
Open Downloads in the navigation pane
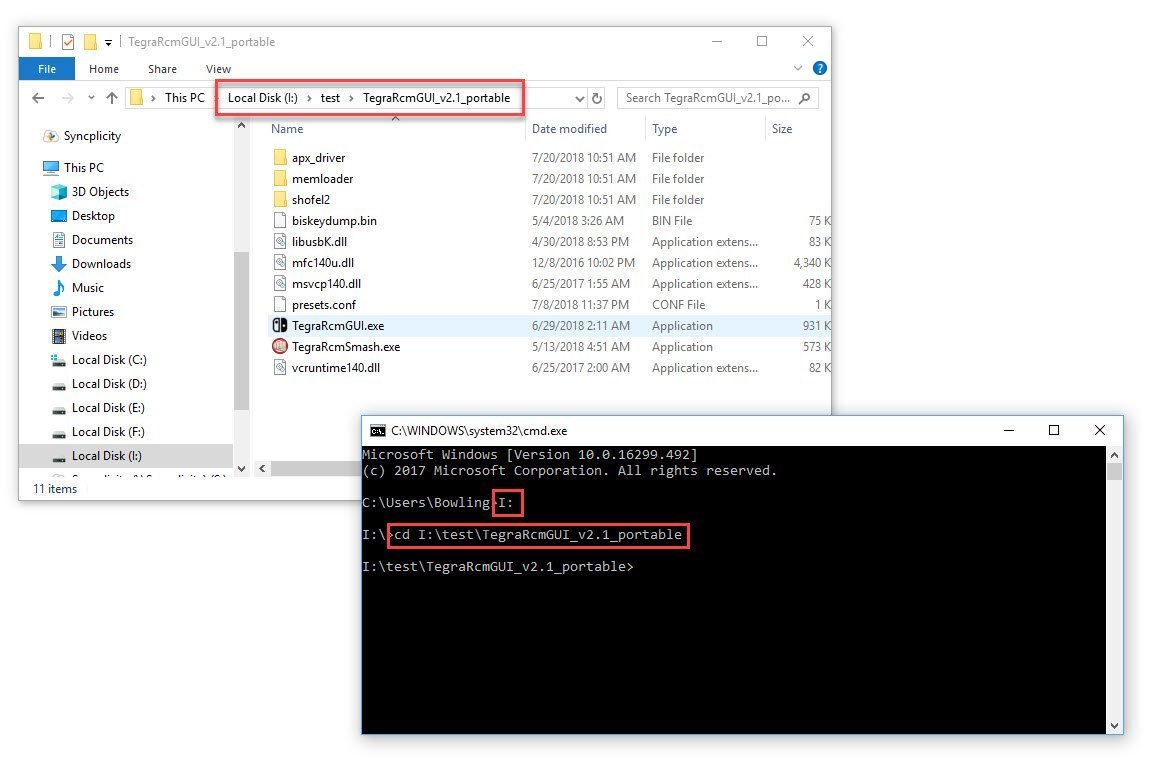(x=90, y=264)
